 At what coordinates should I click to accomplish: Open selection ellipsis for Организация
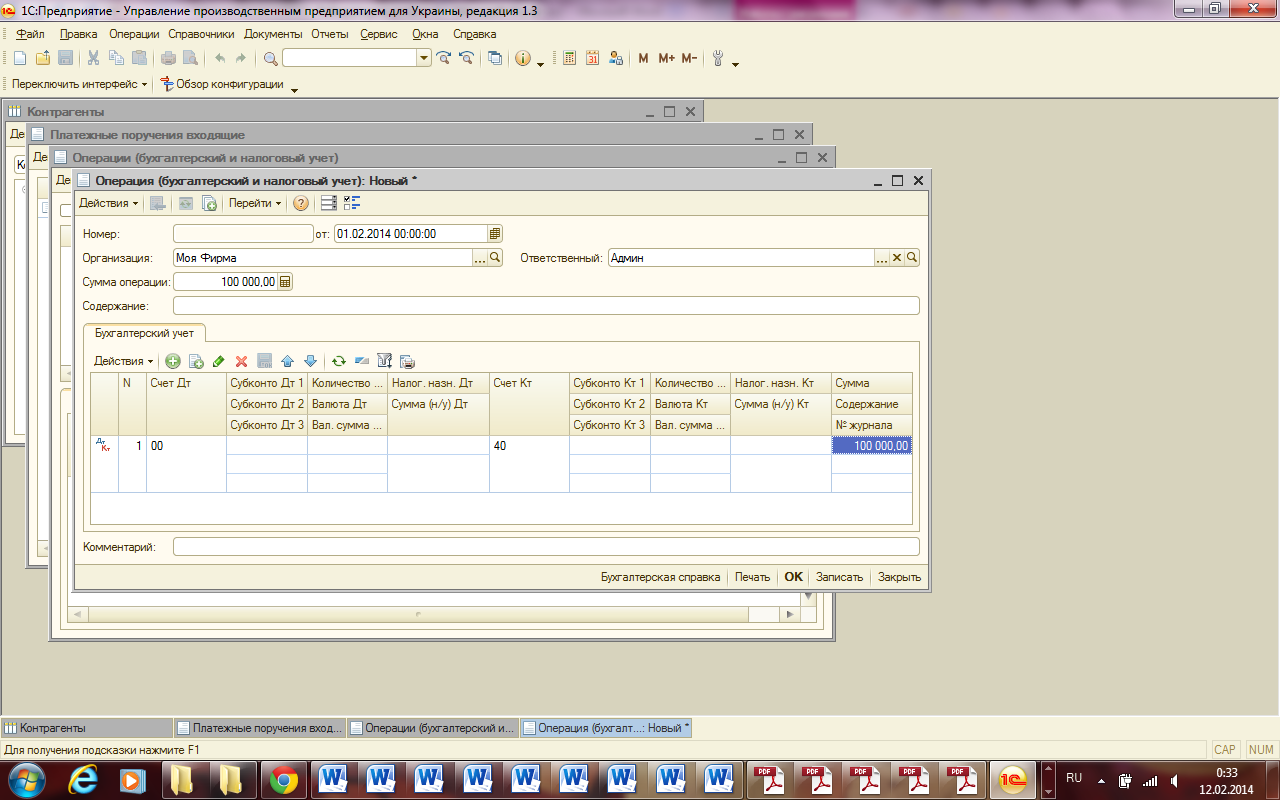[x=480, y=258]
